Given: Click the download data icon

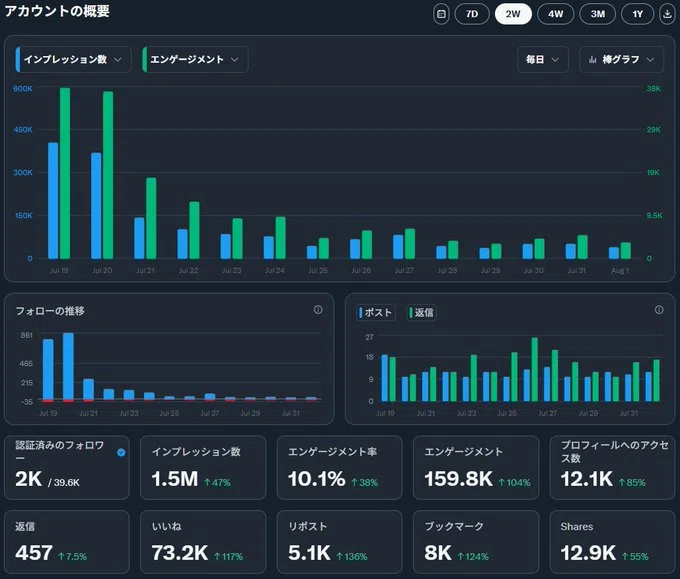Looking at the screenshot, I should point(667,14).
